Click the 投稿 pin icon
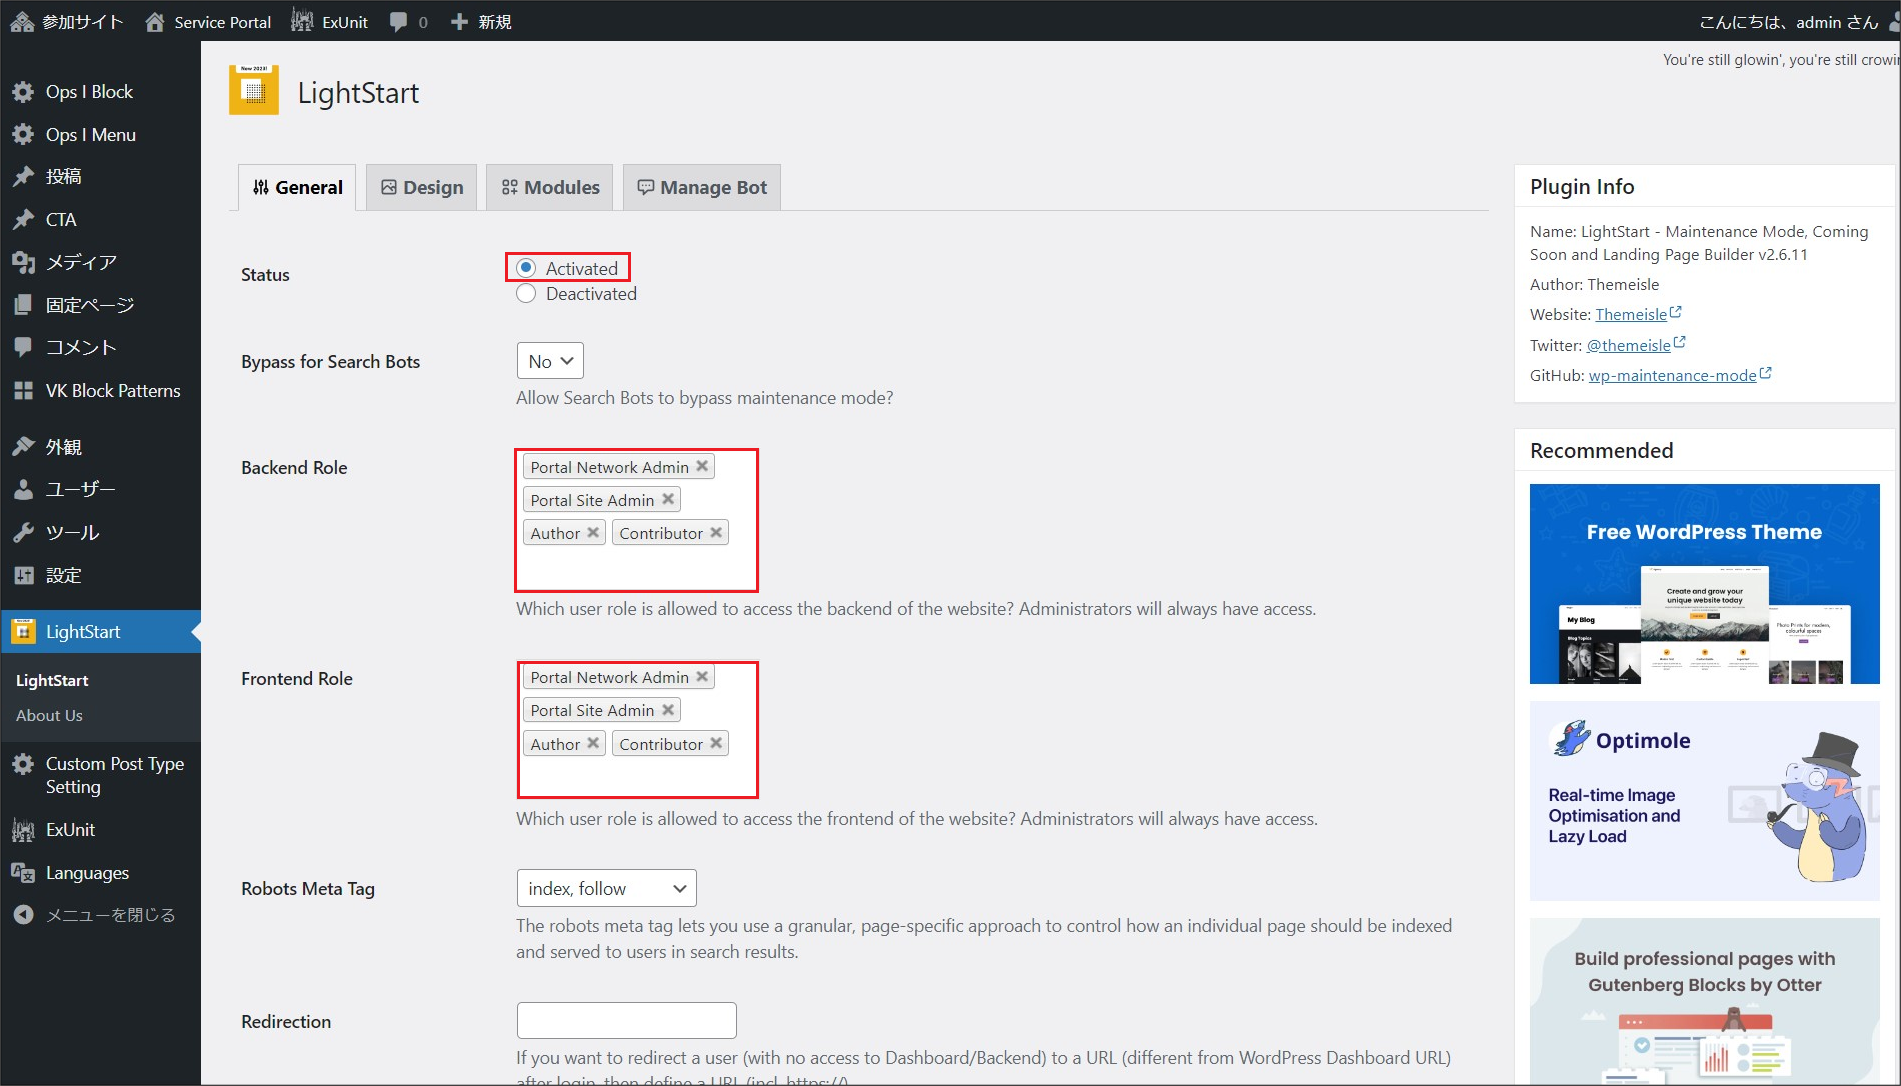Viewport: 1901px width, 1086px height. click(23, 177)
